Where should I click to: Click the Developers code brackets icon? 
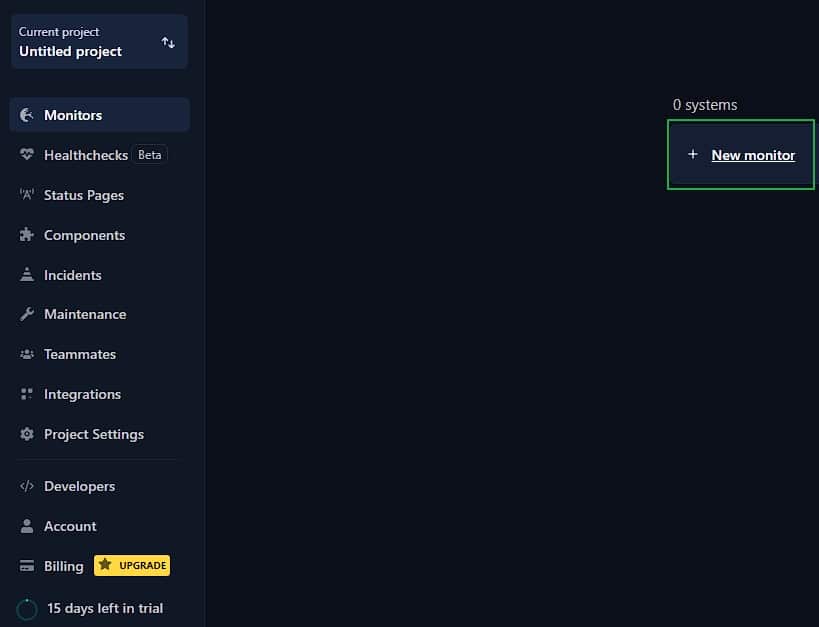pos(27,486)
